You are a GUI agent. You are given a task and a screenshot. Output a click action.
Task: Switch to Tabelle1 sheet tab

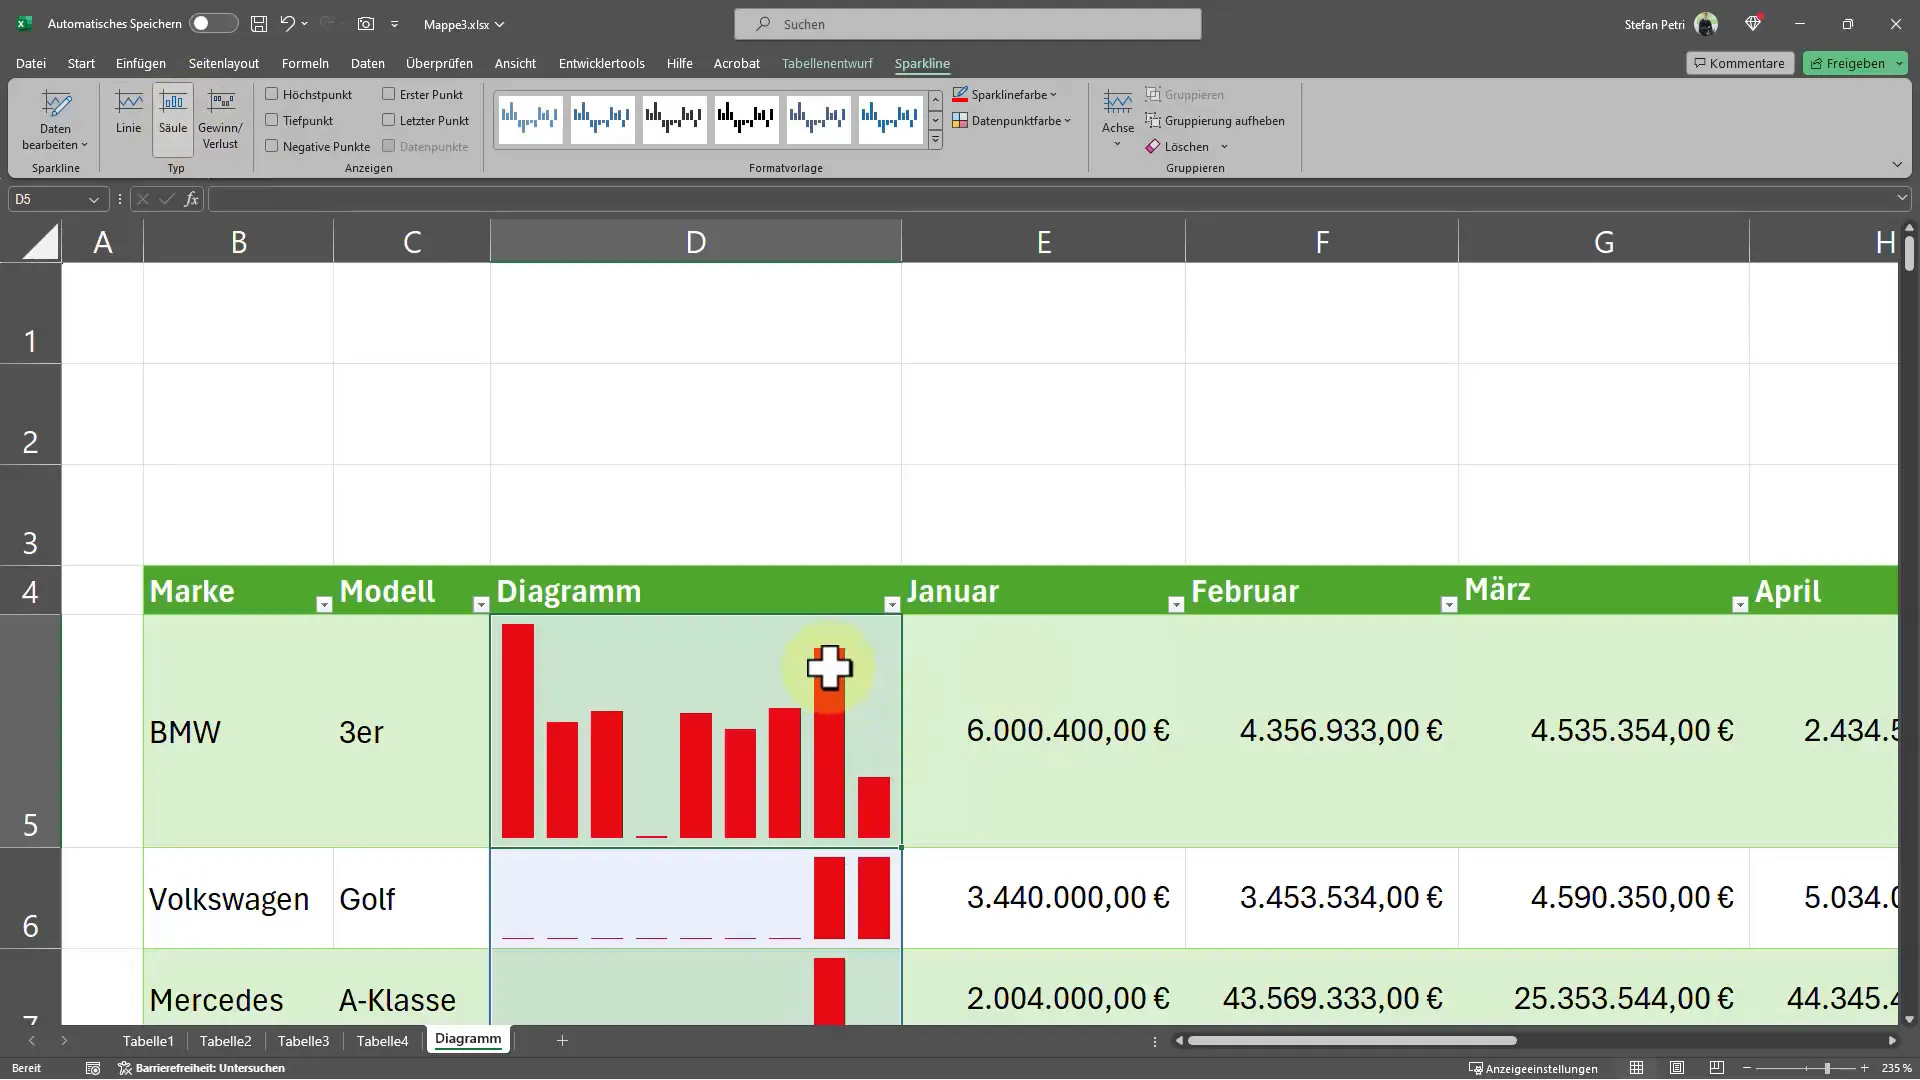[148, 1041]
